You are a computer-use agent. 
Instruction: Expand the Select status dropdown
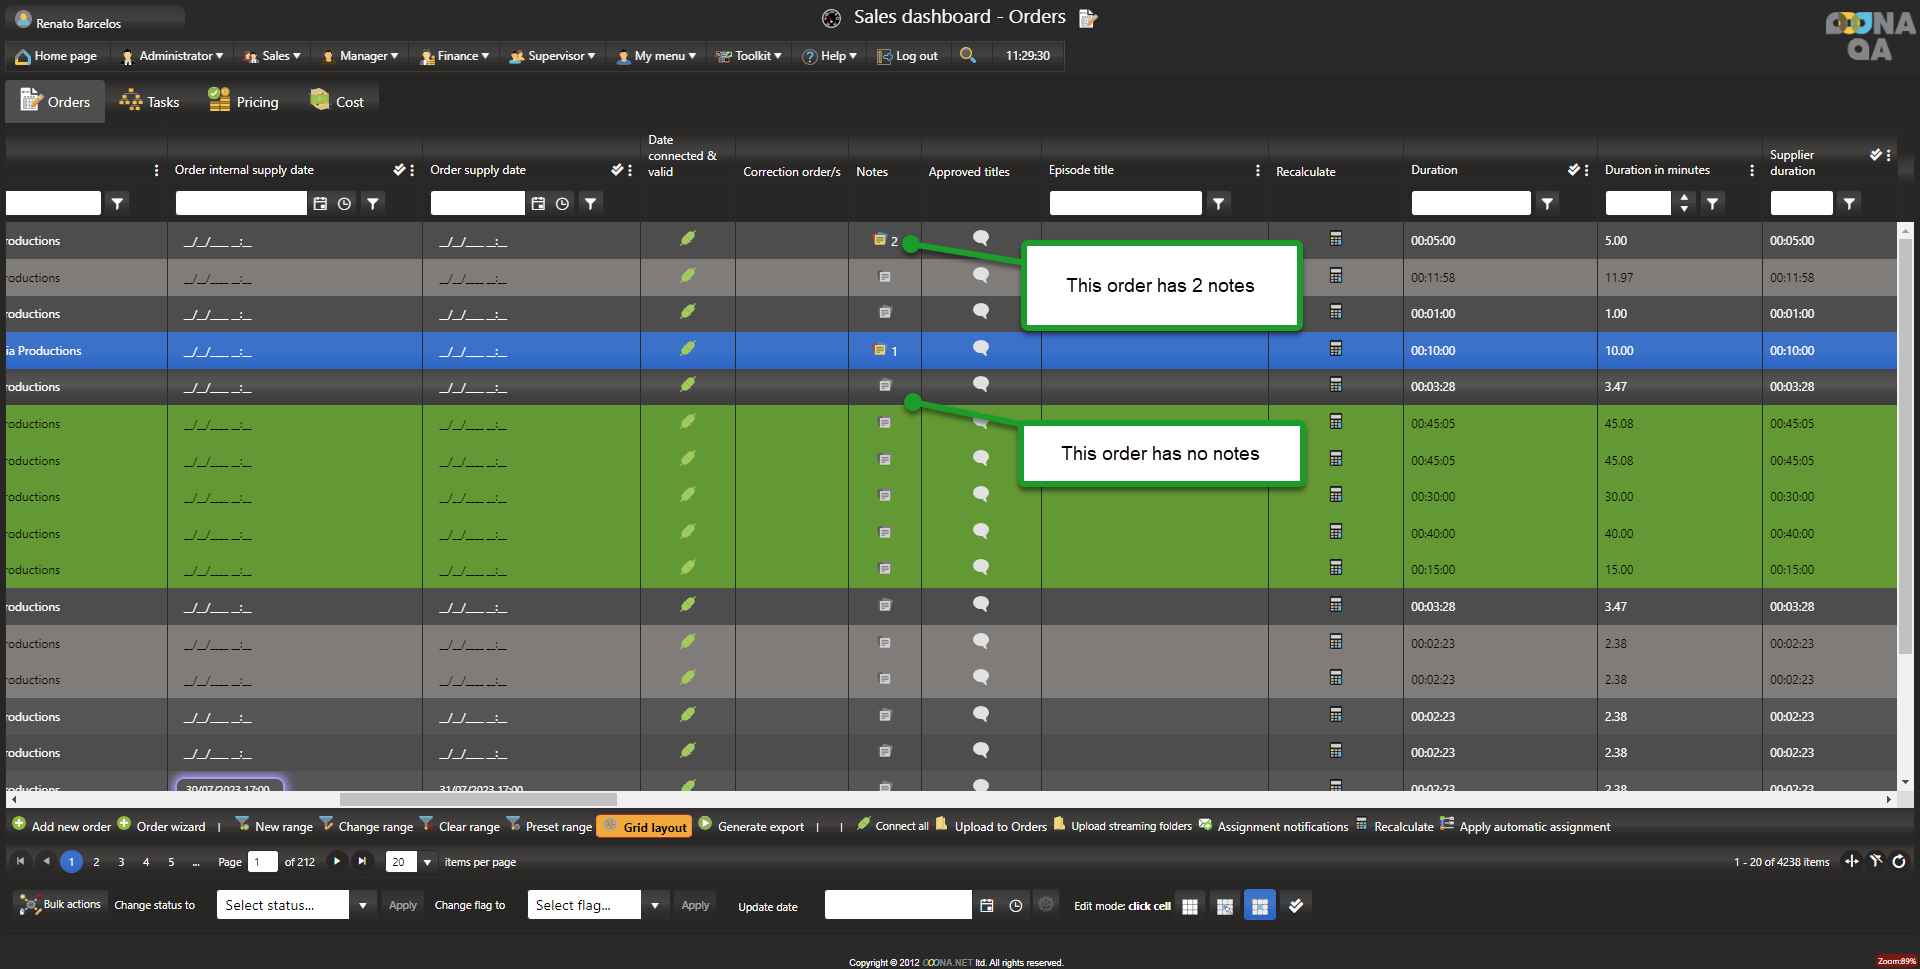(x=363, y=906)
